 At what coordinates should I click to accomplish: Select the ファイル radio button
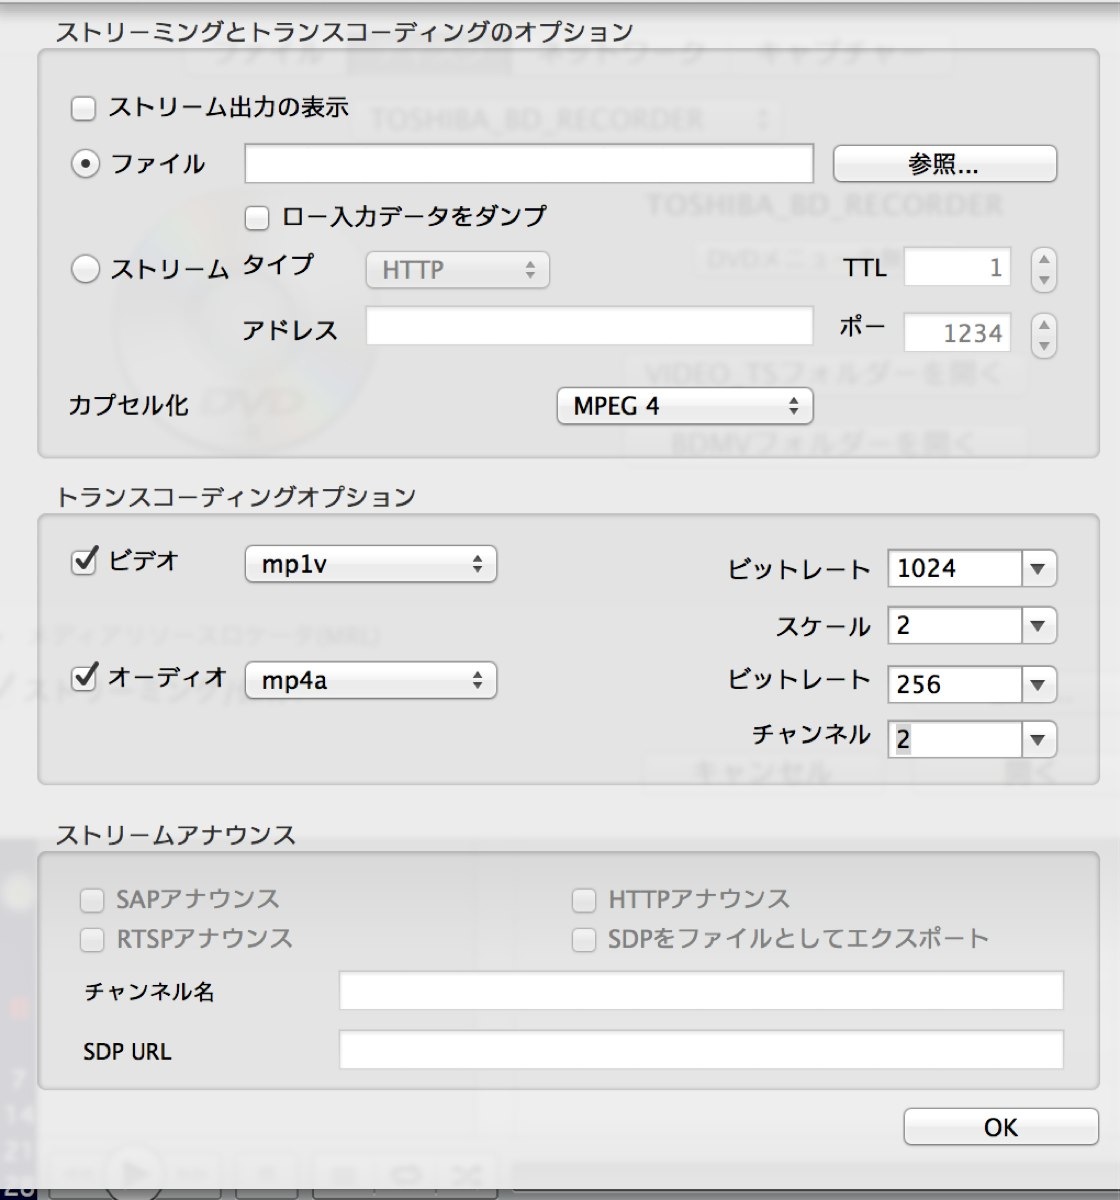[x=85, y=164]
